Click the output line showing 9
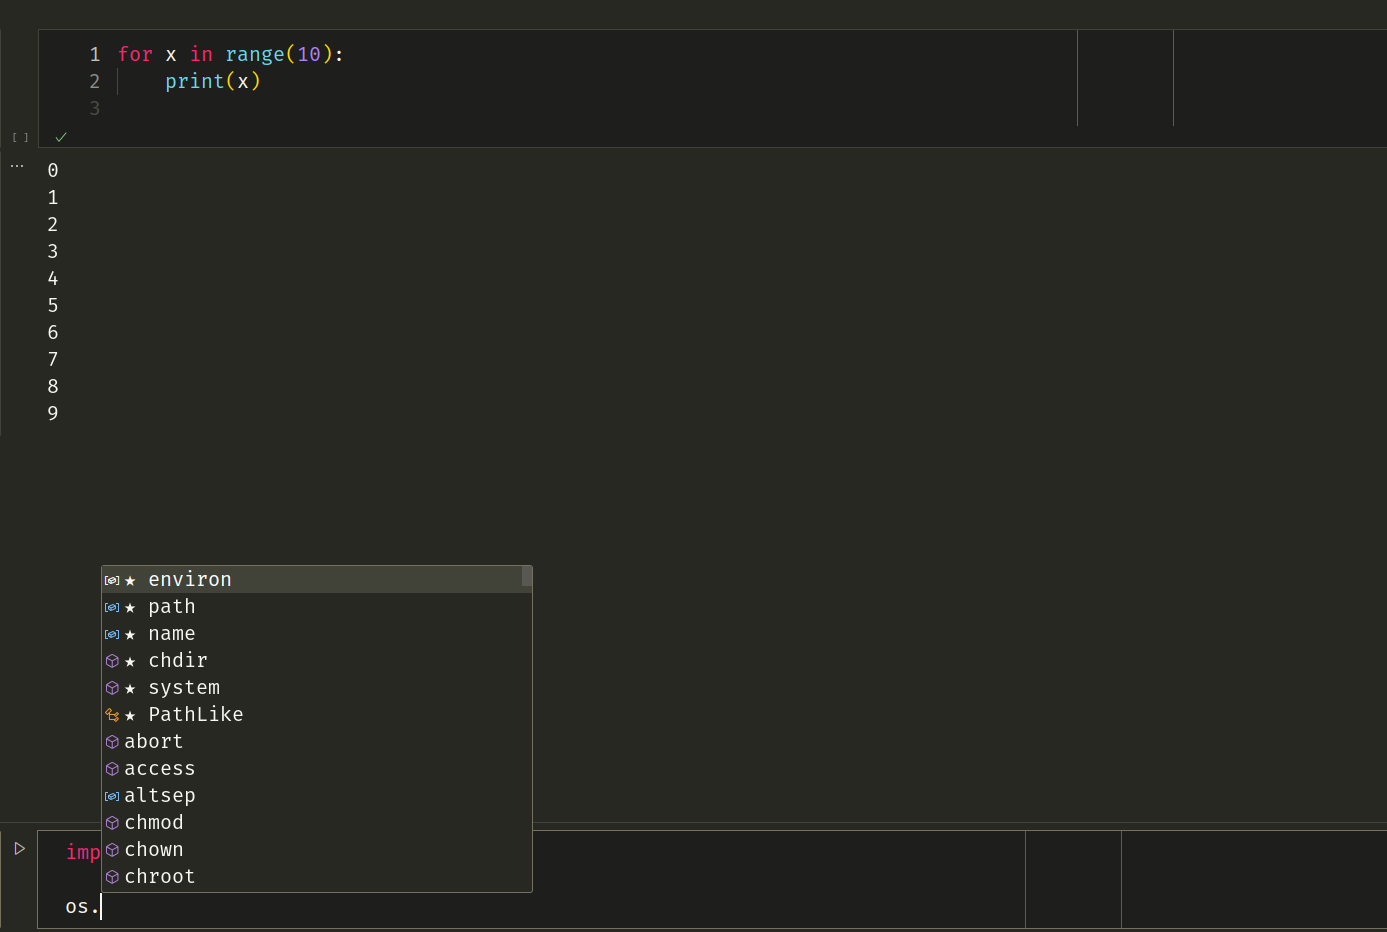This screenshot has height=932, width=1387. click(52, 413)
